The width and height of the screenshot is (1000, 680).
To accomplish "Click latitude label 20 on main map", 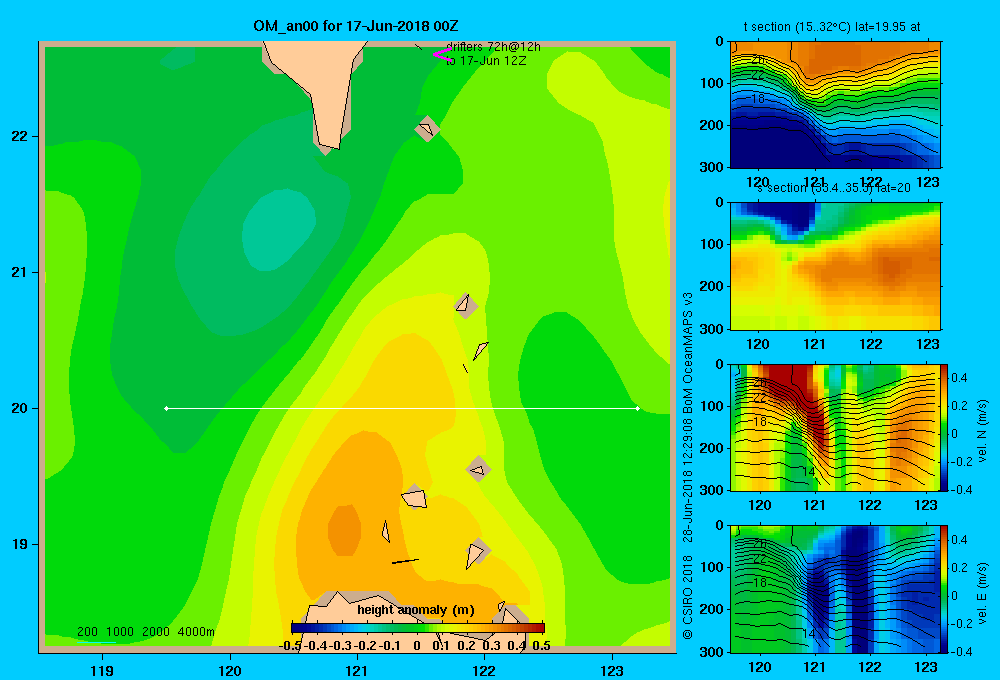I will [20, 408].
